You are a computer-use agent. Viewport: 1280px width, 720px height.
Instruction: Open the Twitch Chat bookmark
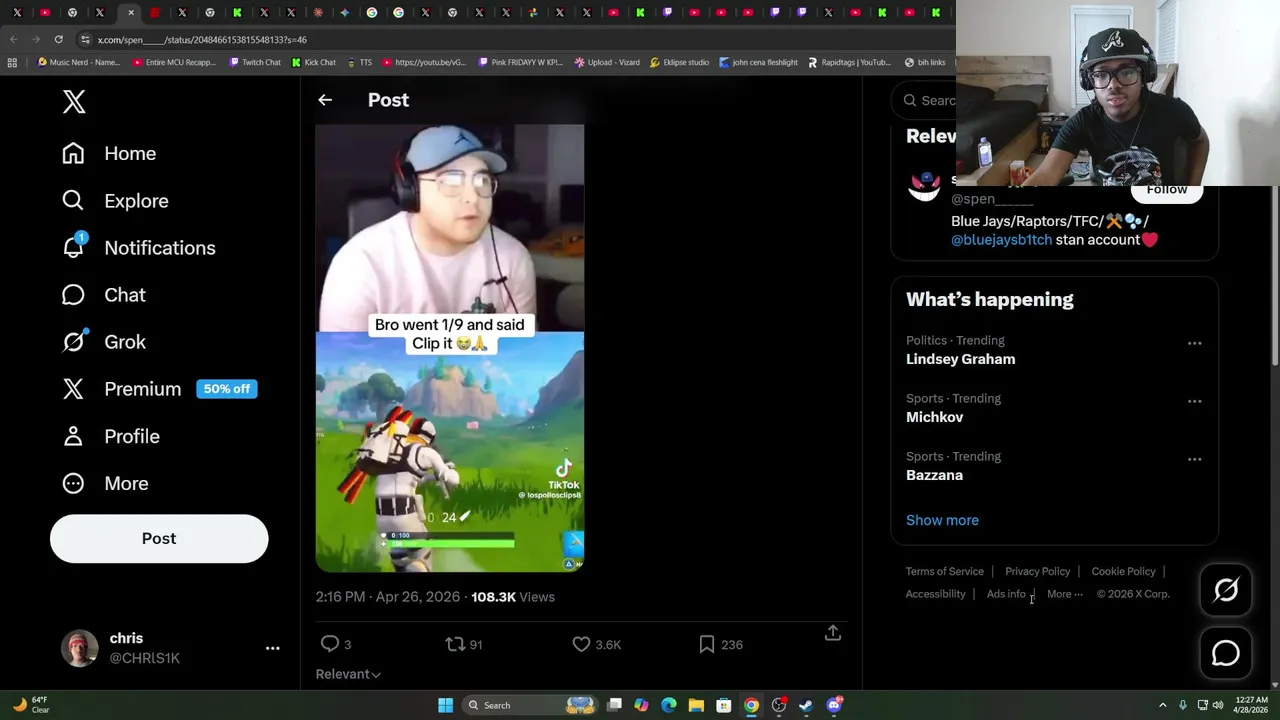click(x=255, y=62)
